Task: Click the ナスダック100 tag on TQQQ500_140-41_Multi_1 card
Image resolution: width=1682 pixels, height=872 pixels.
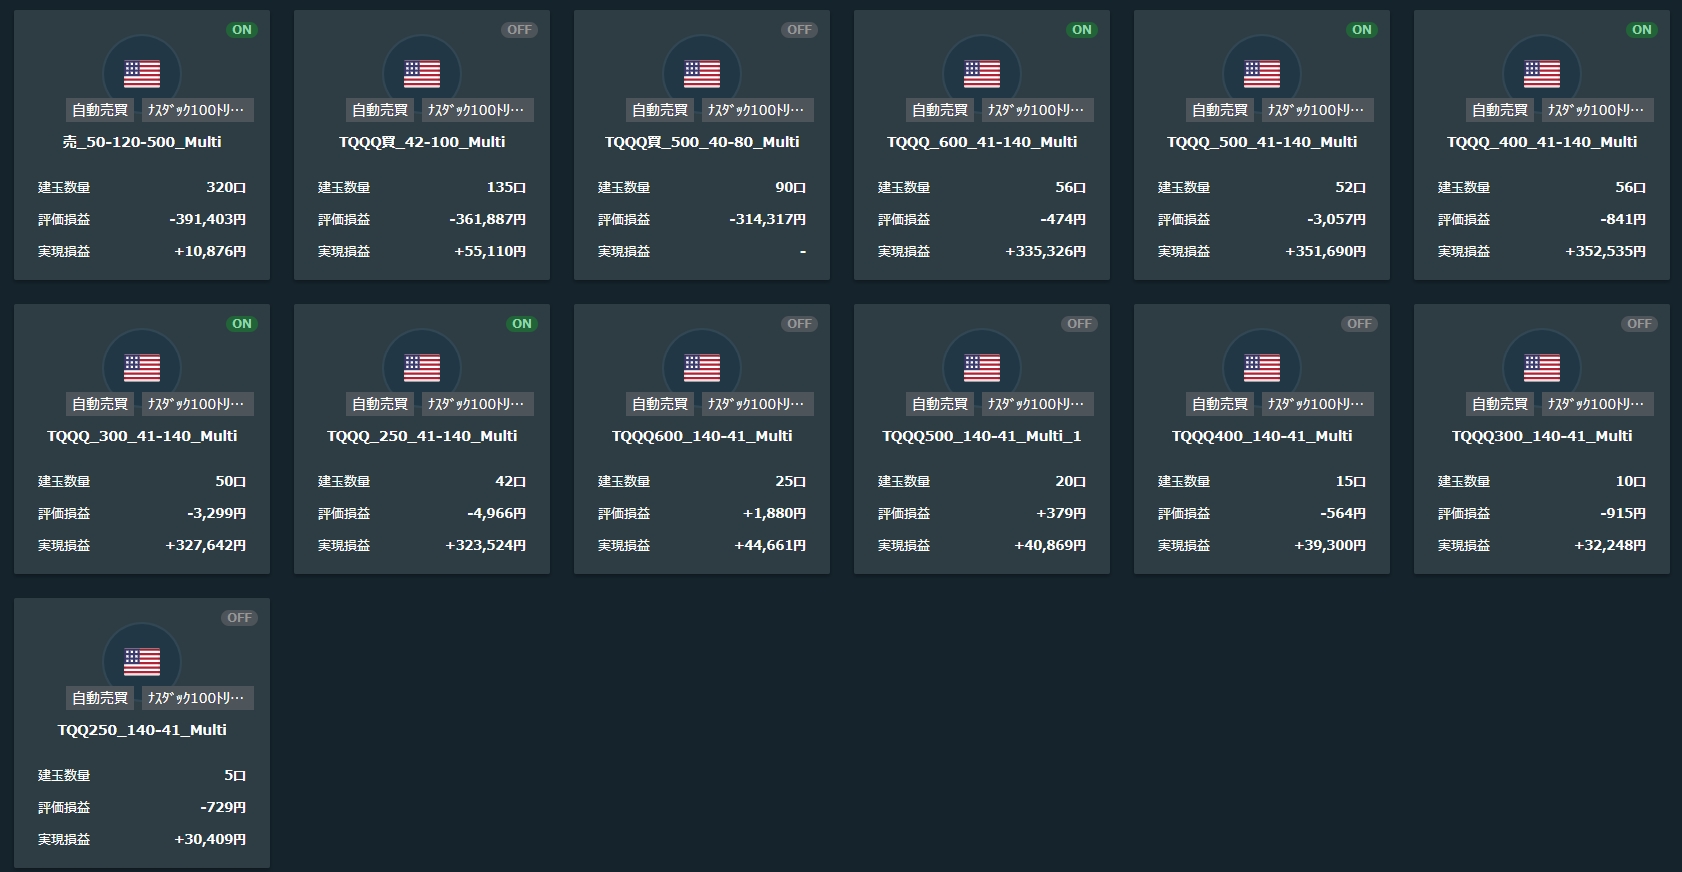Action: pyautogui.click(x=1034, y=404)
